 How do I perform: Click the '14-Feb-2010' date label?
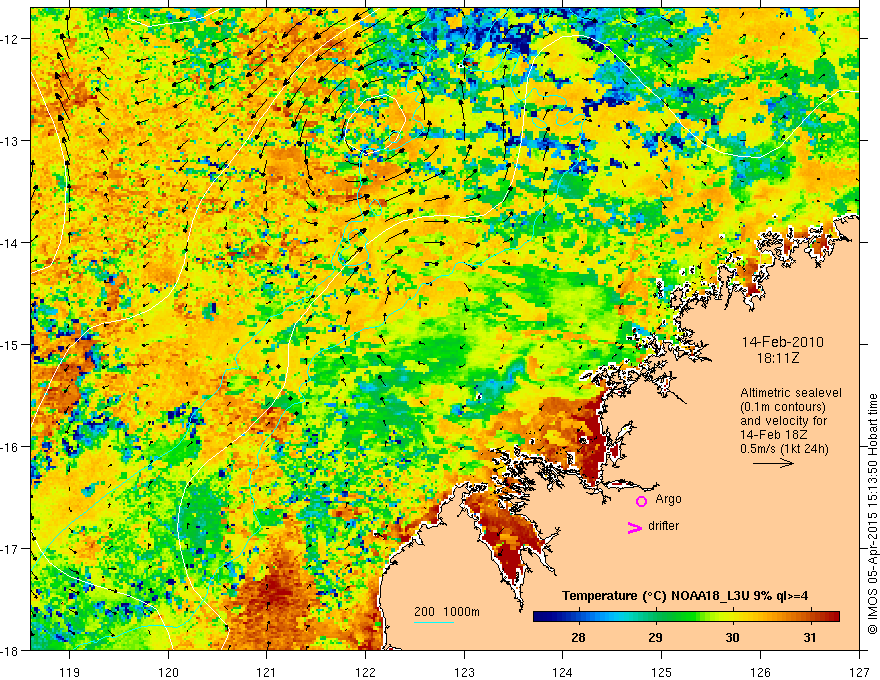(782, 342)
